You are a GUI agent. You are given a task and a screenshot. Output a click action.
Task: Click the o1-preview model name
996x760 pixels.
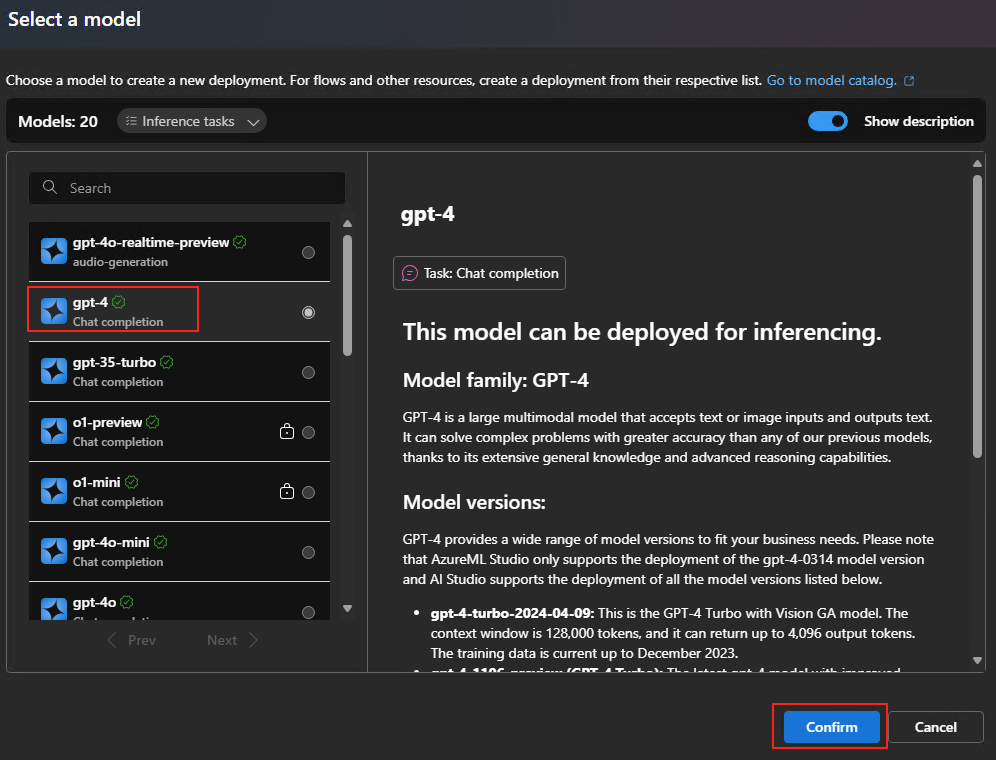coord(107,422)
